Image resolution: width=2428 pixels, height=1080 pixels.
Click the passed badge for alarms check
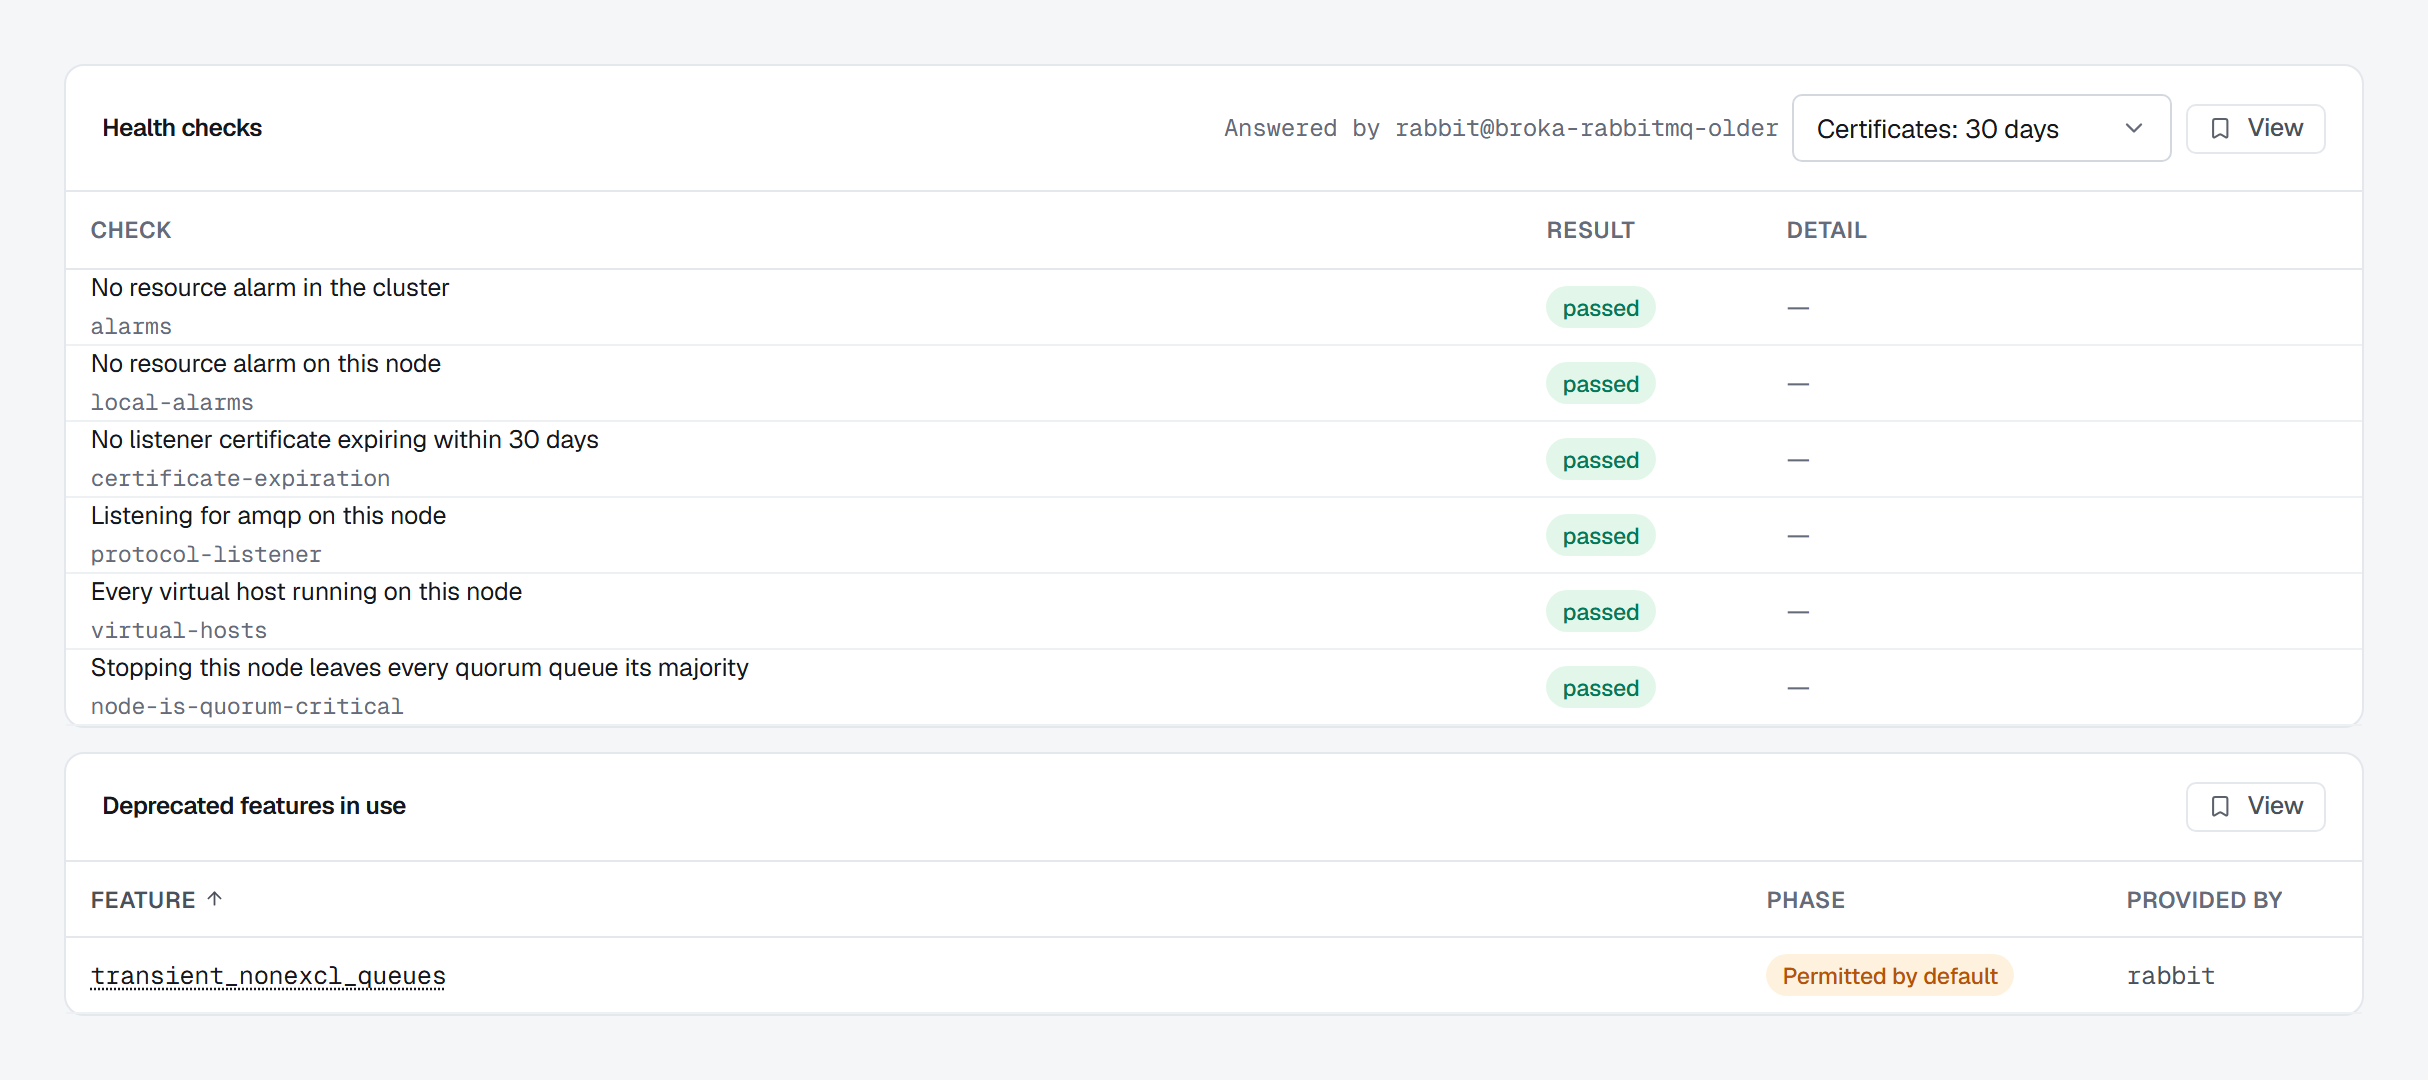click(x=1600, y=308)
